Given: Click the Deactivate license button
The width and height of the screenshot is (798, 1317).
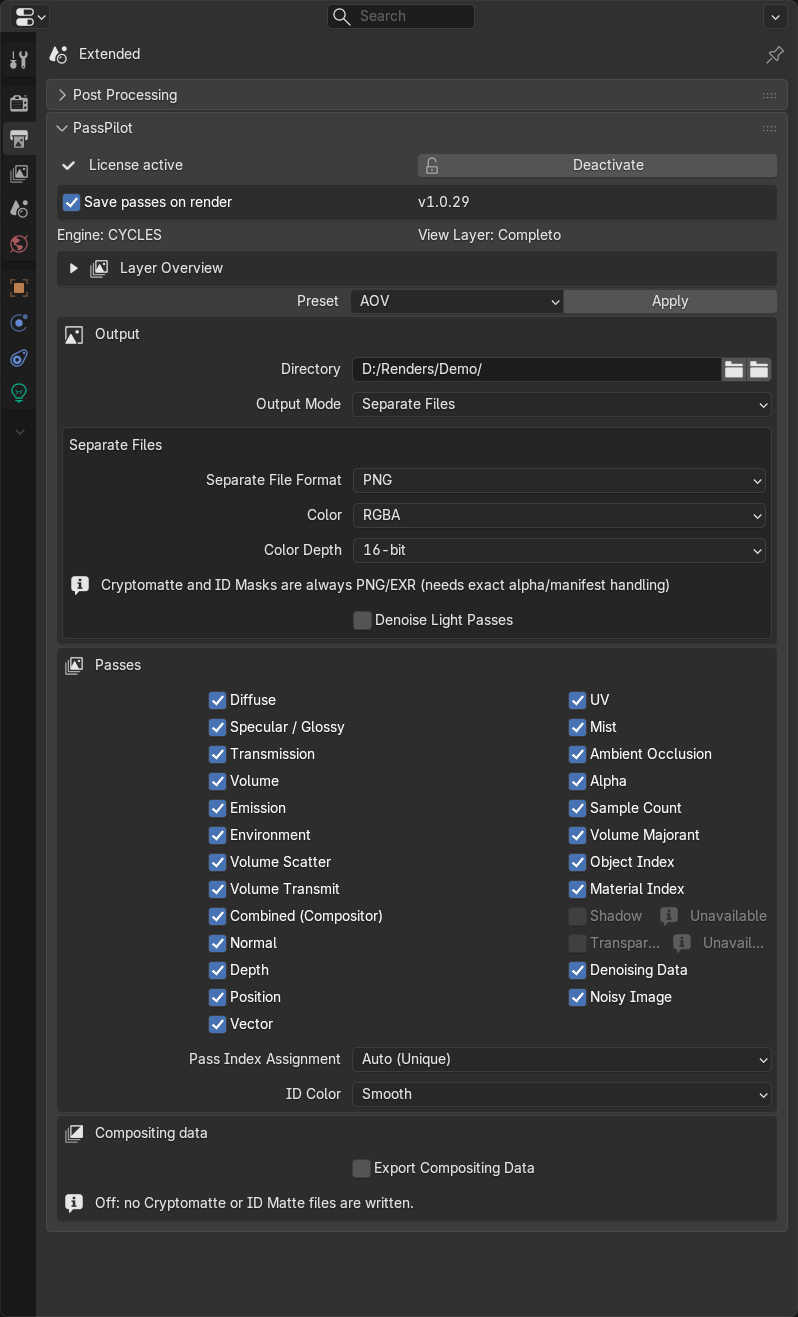Looking at the screenshot, I should point(597,165).
